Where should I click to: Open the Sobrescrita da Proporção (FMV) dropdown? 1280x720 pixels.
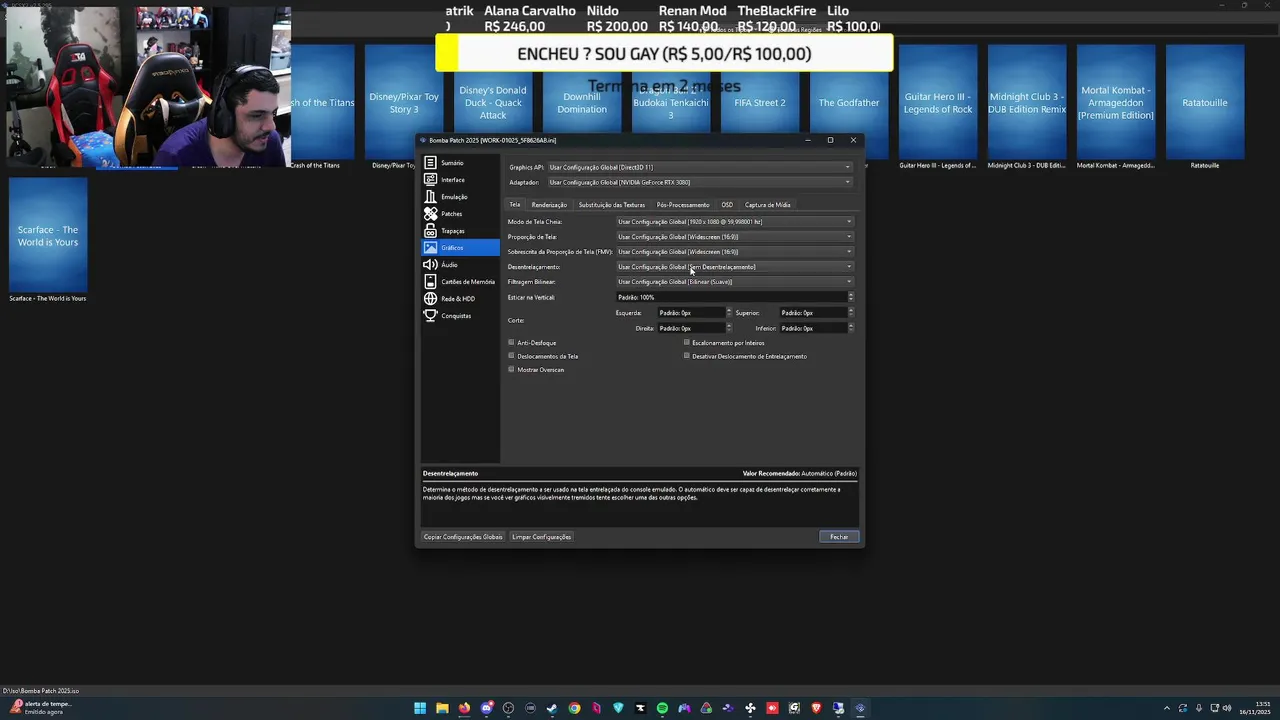click(735, 251)
